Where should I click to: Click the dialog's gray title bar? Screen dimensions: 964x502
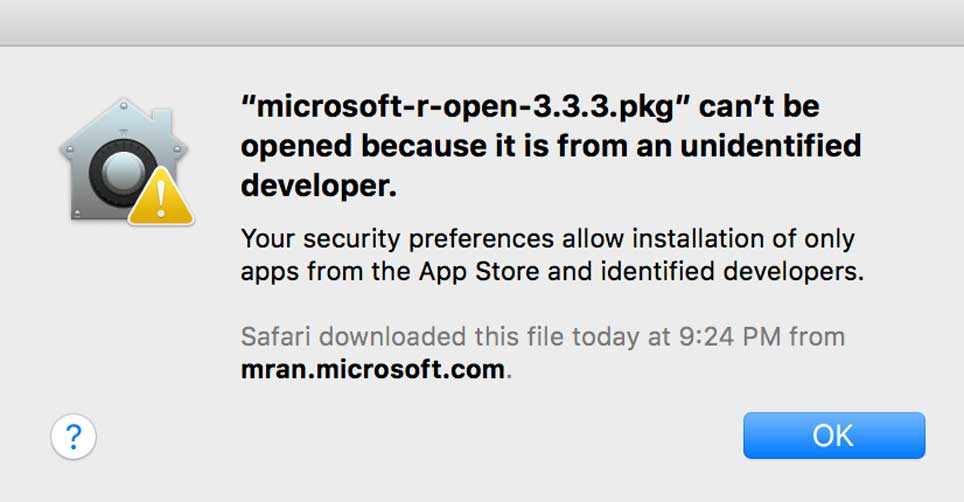pyautogui.click(x=482, y=22)
